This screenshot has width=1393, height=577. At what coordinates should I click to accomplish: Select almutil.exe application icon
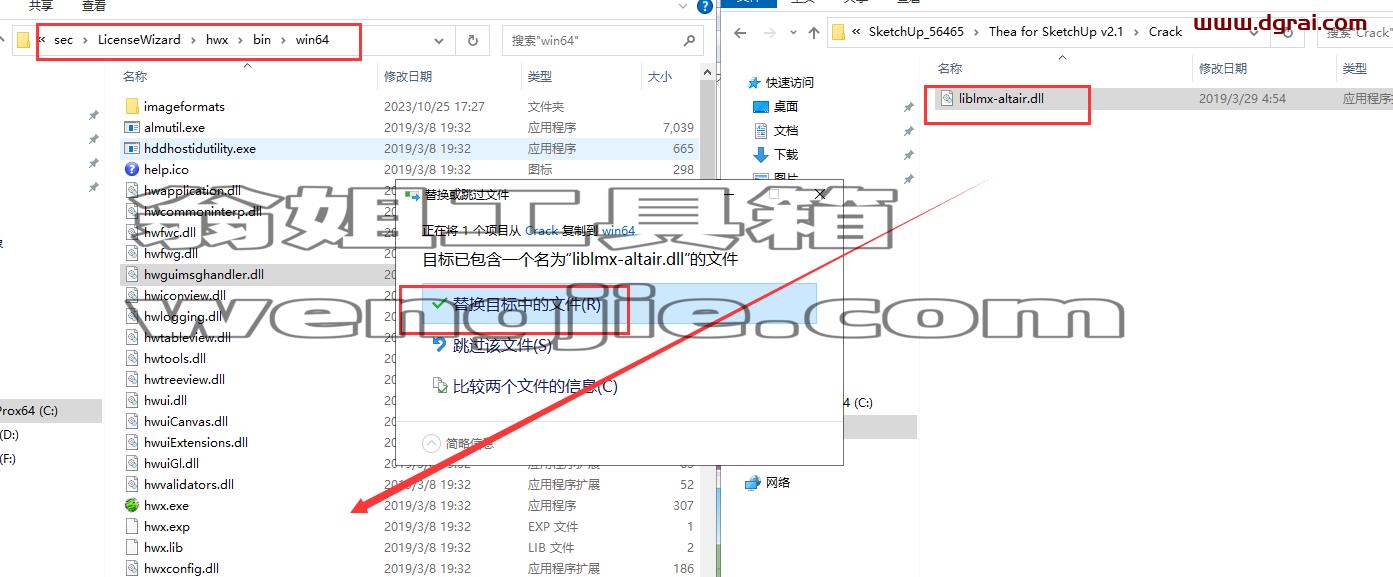tap(132, 127)
